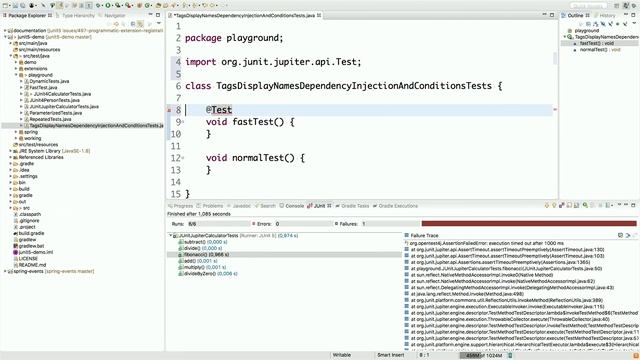Toggle Sort in Outline toolbar

coord(596,24)
